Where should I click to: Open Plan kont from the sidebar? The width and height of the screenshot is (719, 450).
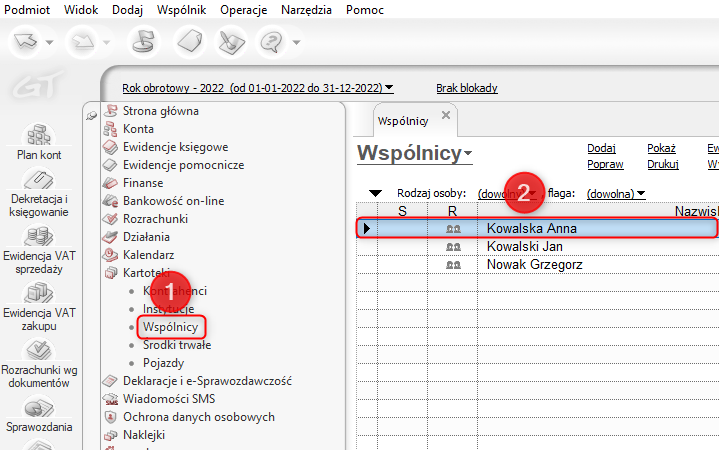tap(39, 142)
